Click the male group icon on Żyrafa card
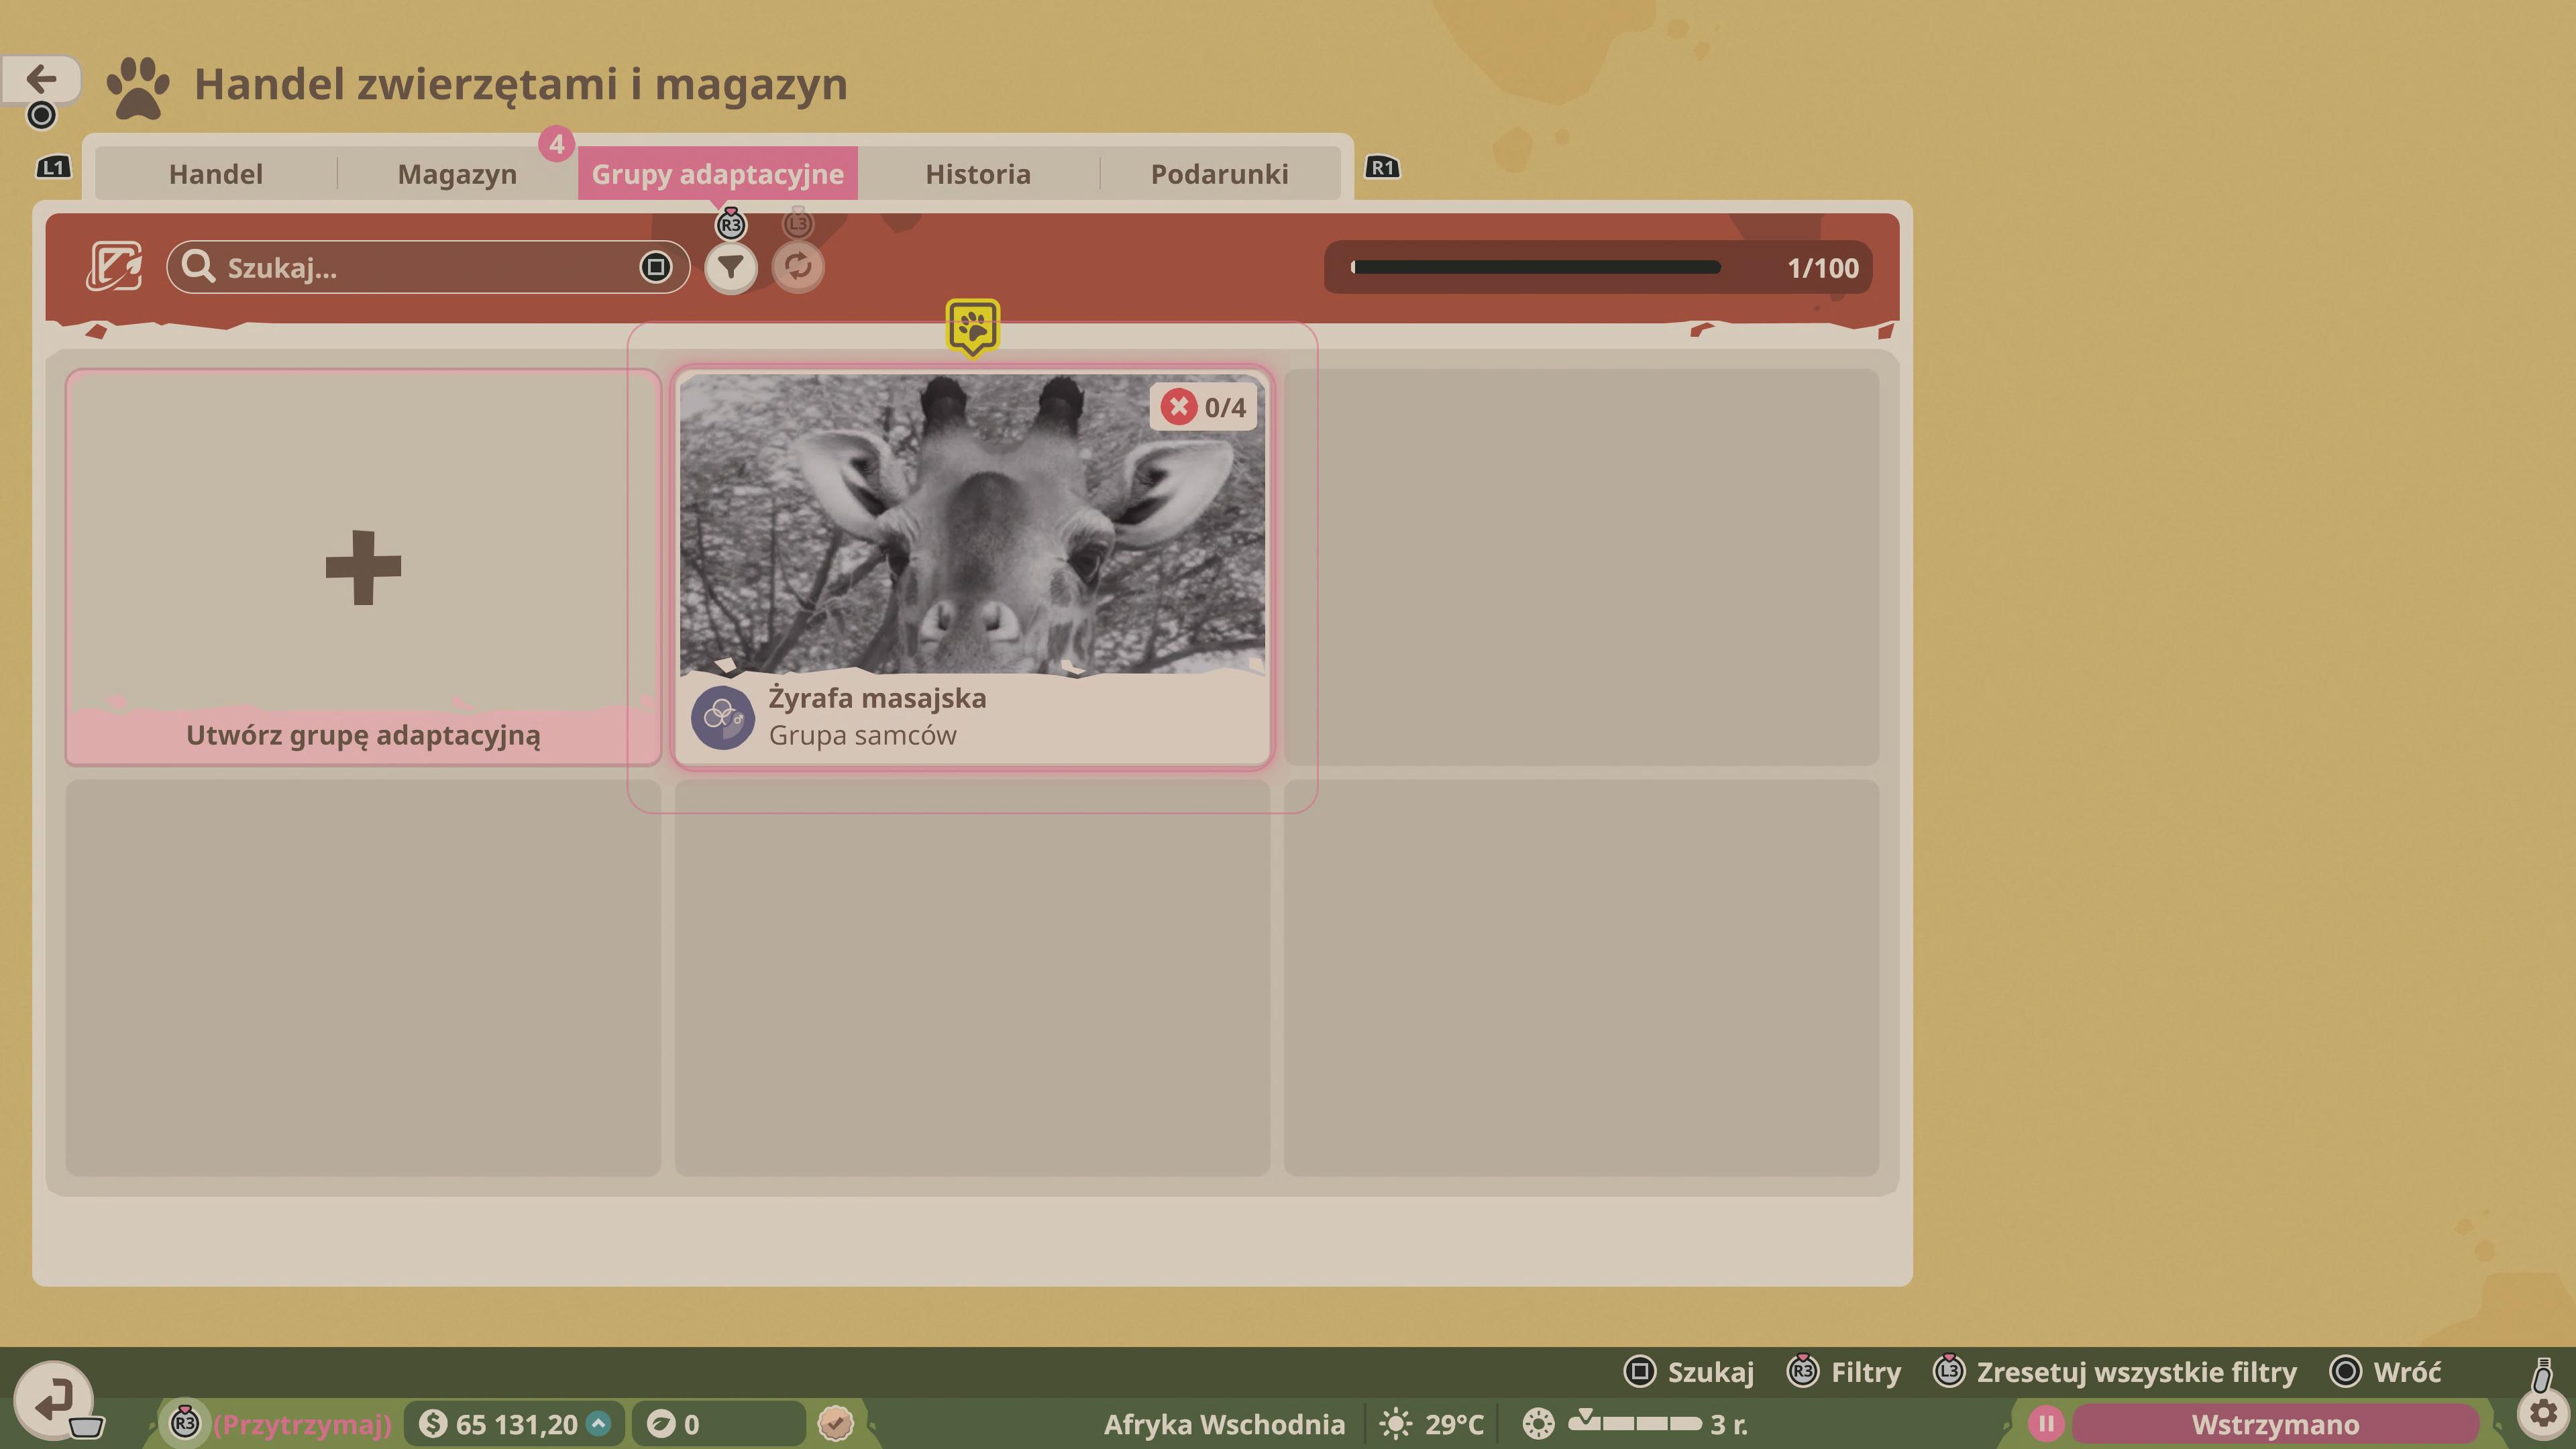 pos(722,717)
